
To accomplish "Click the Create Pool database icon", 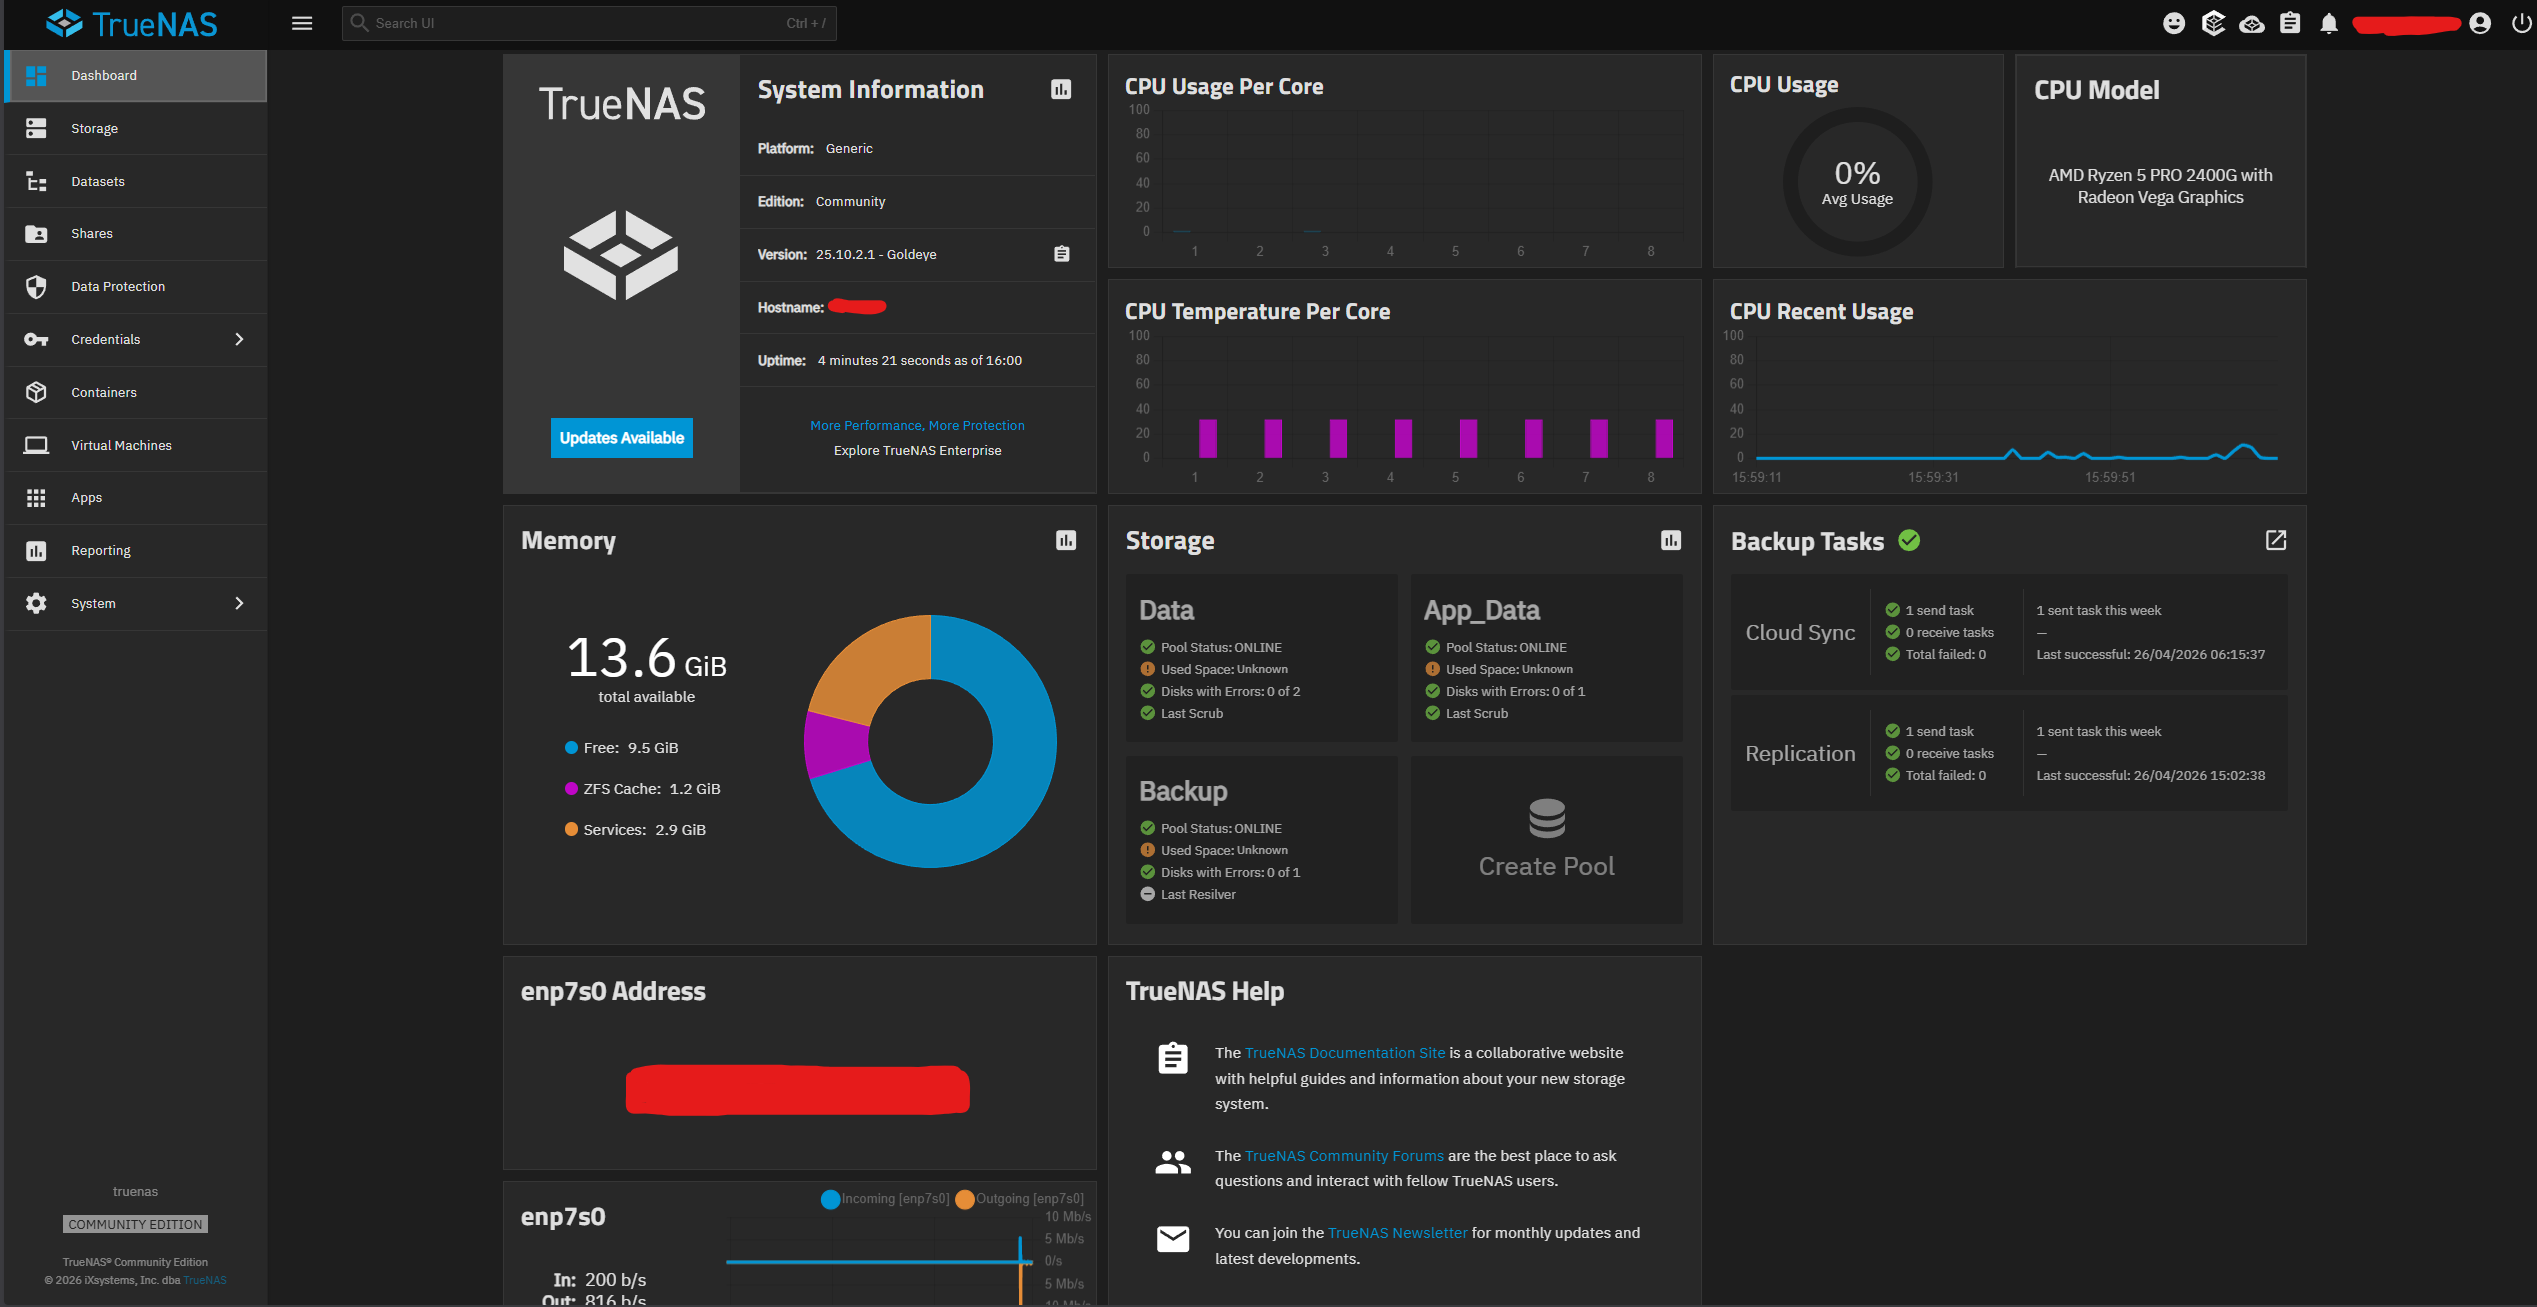I will click(x=1547, y=818).
